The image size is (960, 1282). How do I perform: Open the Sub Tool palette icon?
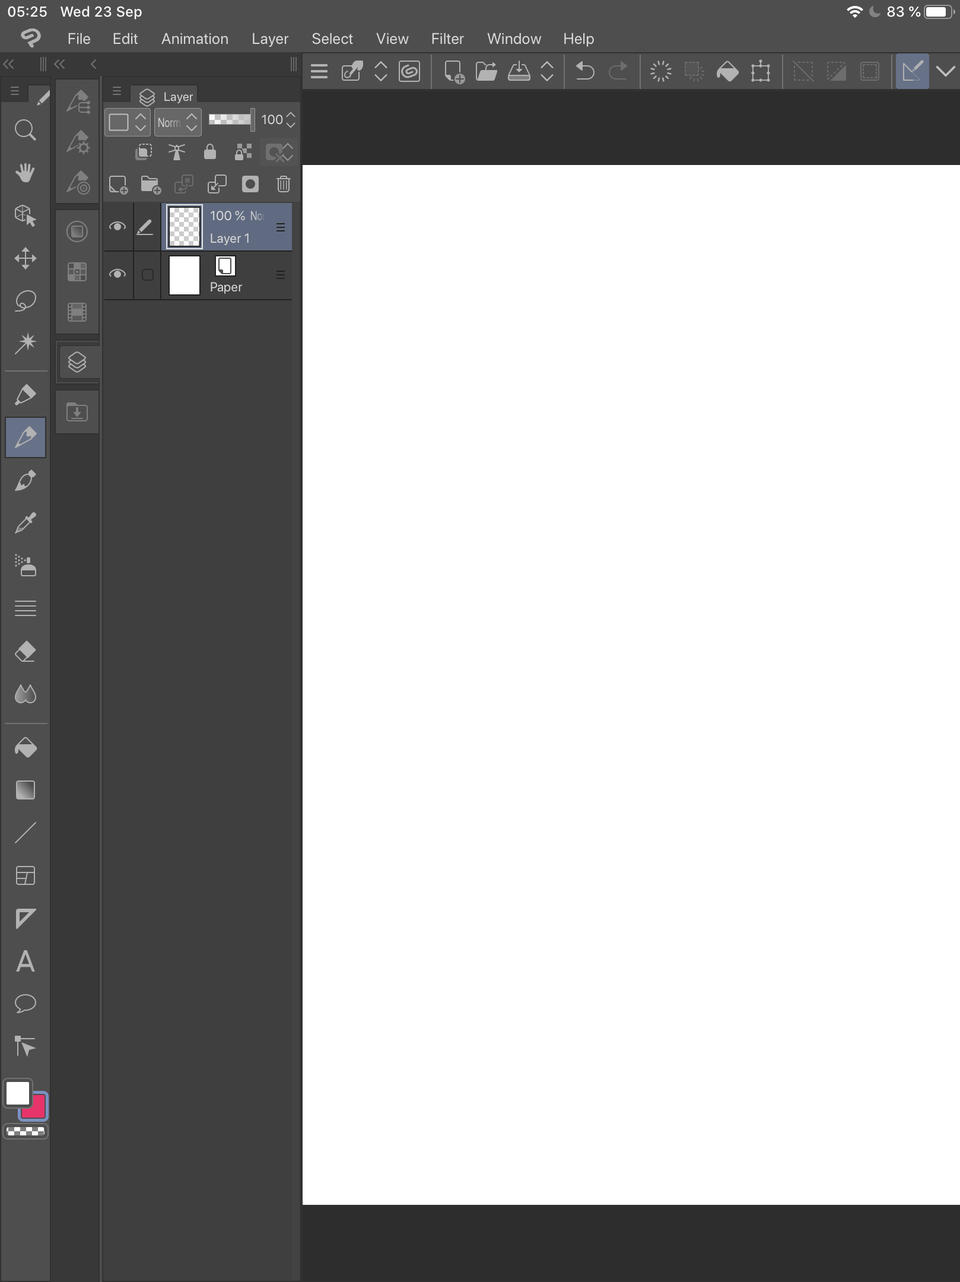pos(78,102)
